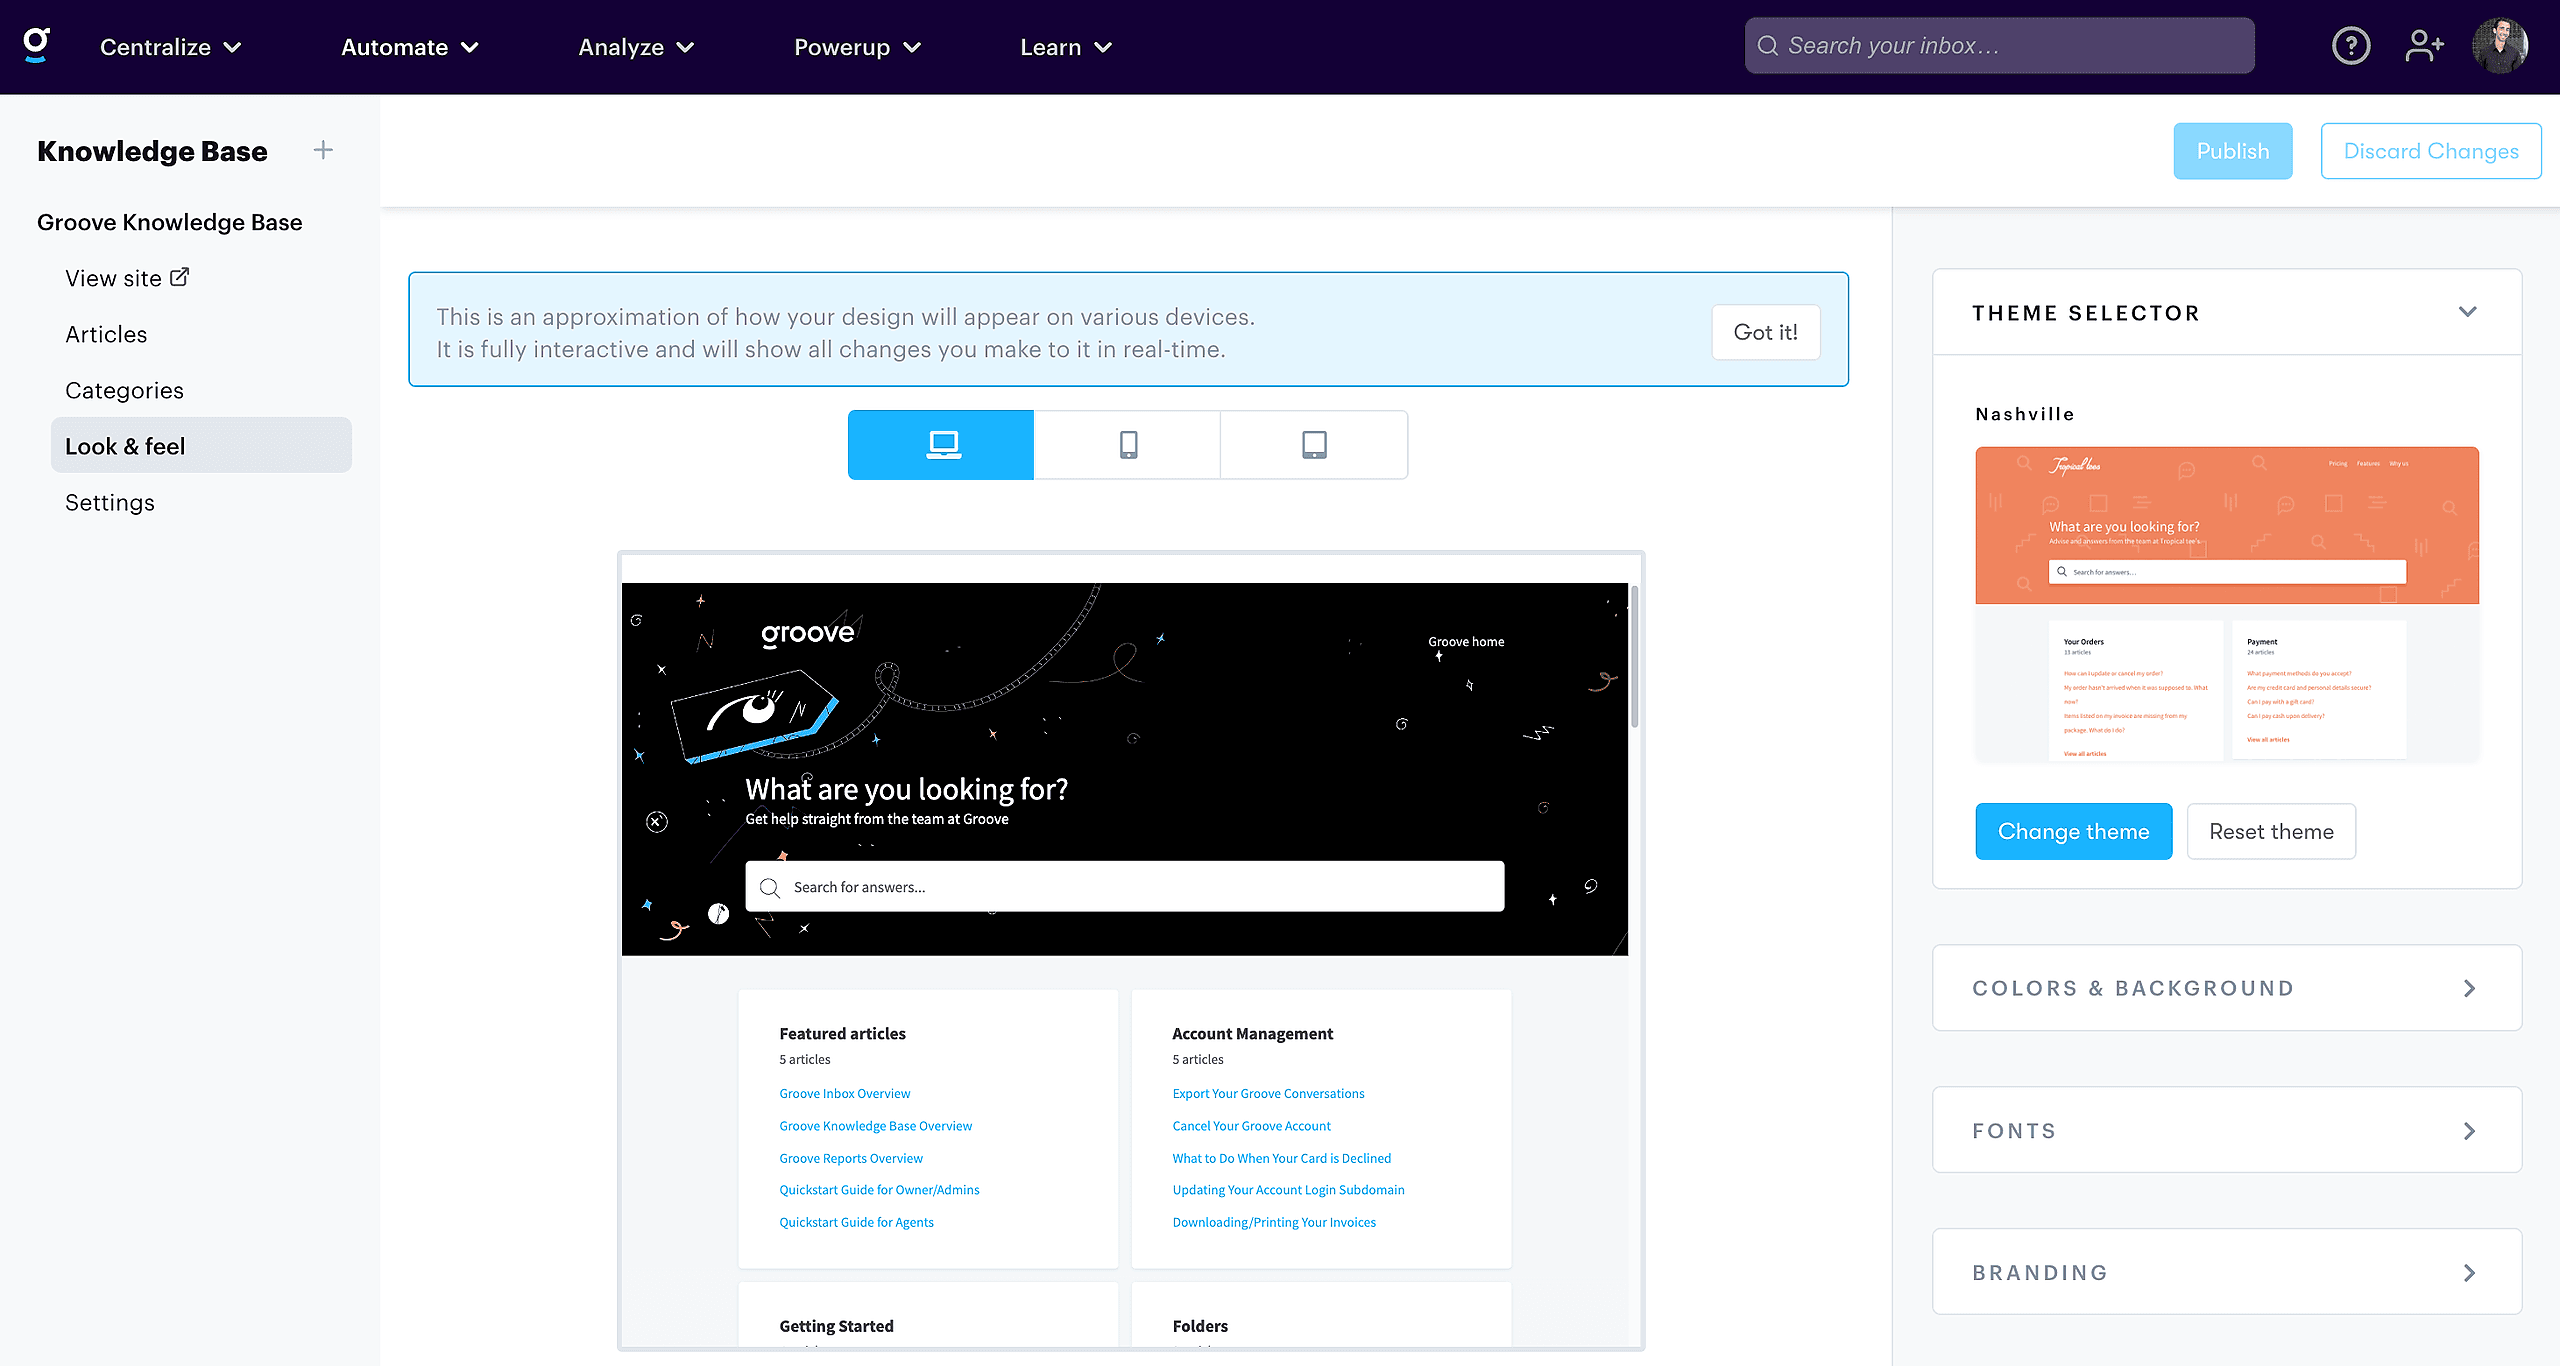The image size is (2560, 1366).
Task: Select the desktop preview icon
Action: pos(940,444)
